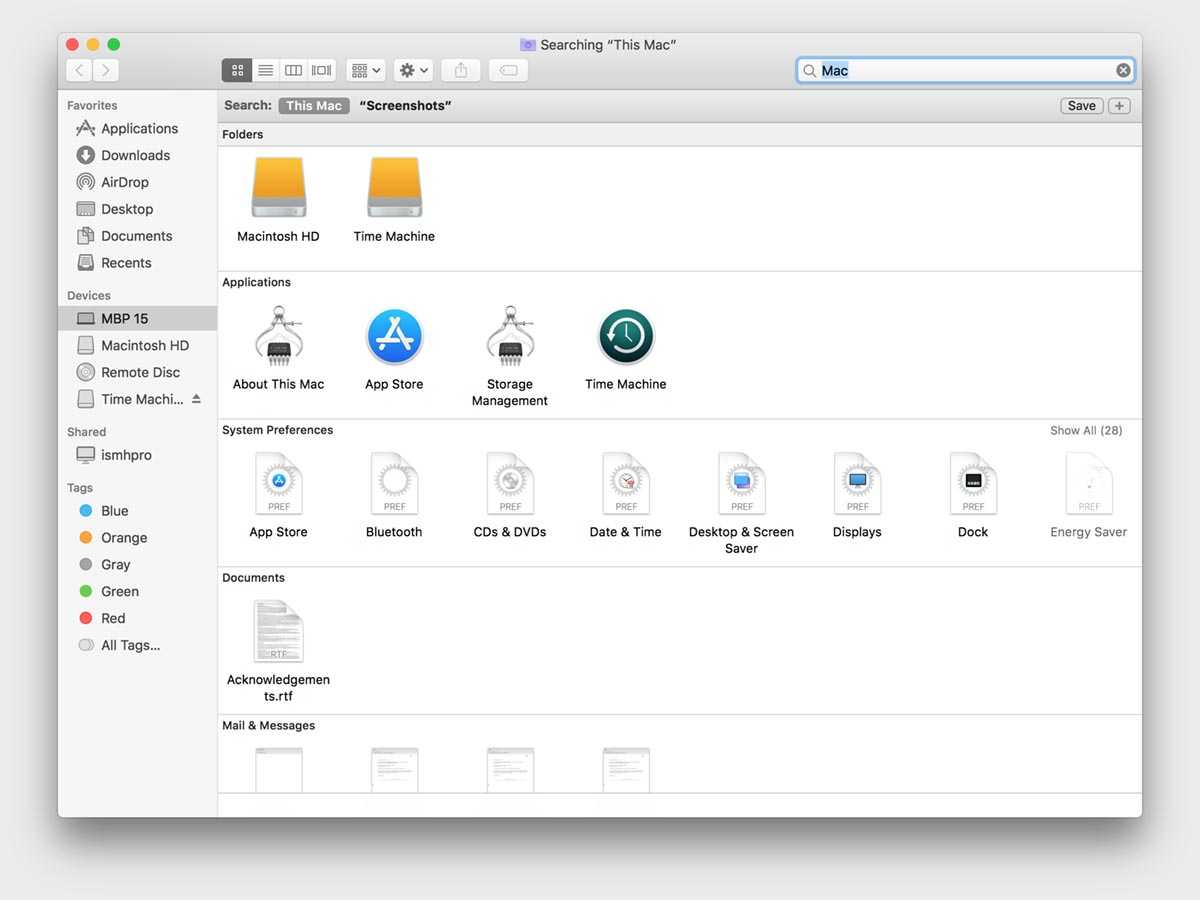
Task: Open the App Store application icon
Action: pos(394,338)
